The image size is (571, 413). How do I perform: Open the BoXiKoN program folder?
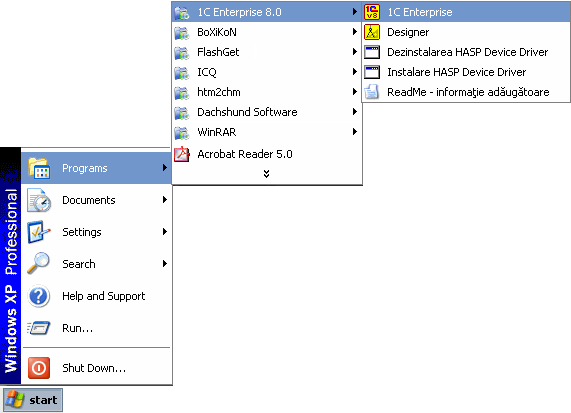click(267, 32)
